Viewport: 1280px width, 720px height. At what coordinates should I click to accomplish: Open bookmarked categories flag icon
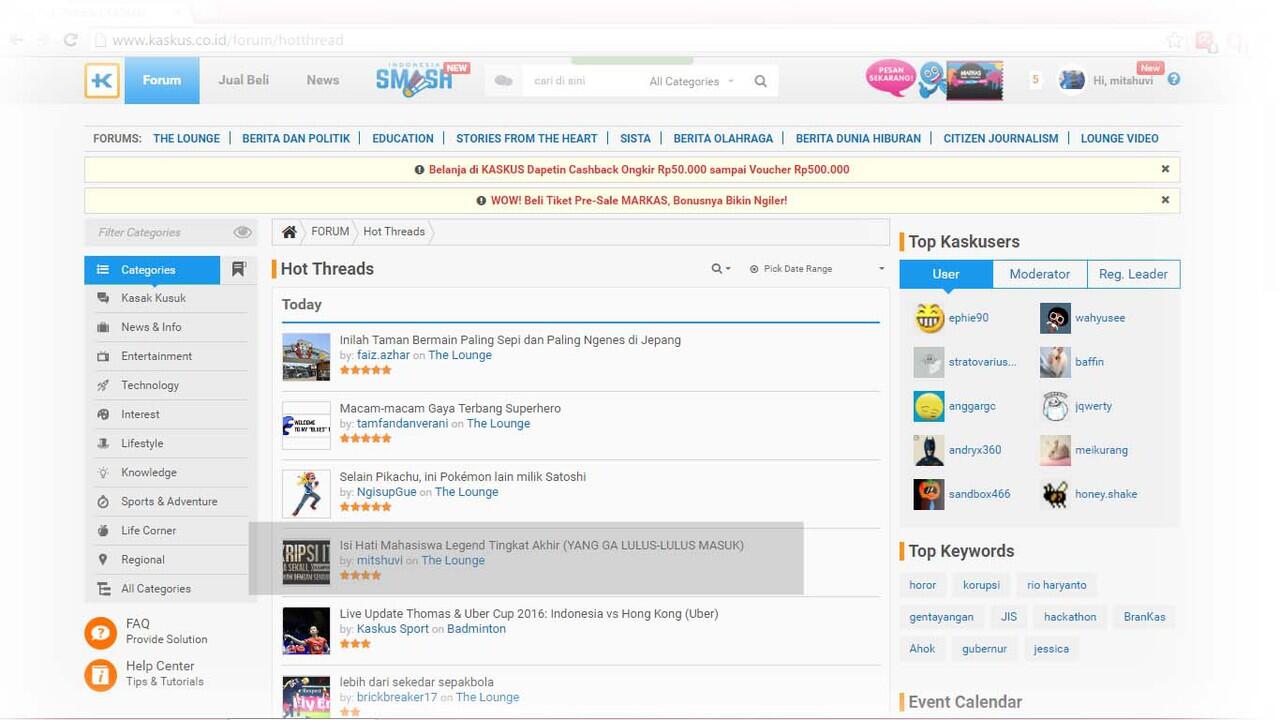coord(238,270)
